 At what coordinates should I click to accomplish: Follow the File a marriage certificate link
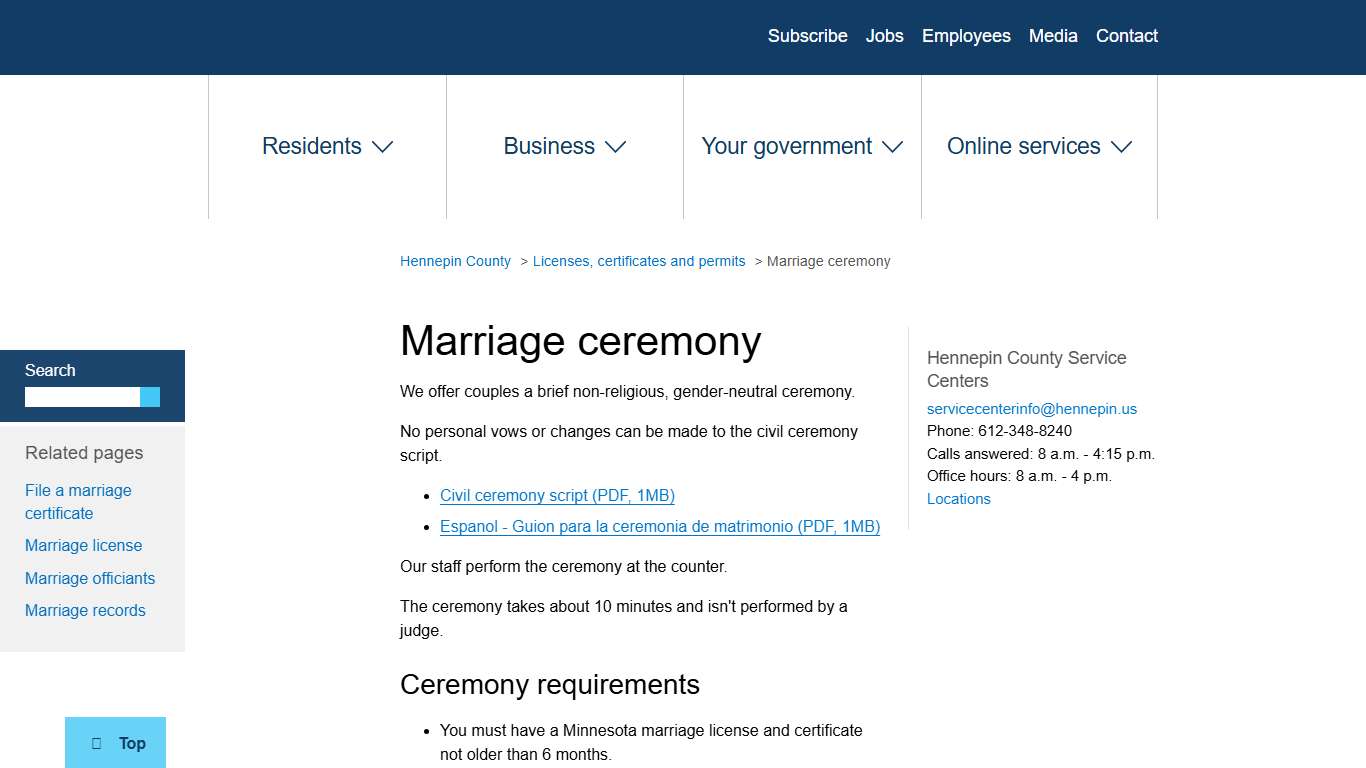pos(78,501)
